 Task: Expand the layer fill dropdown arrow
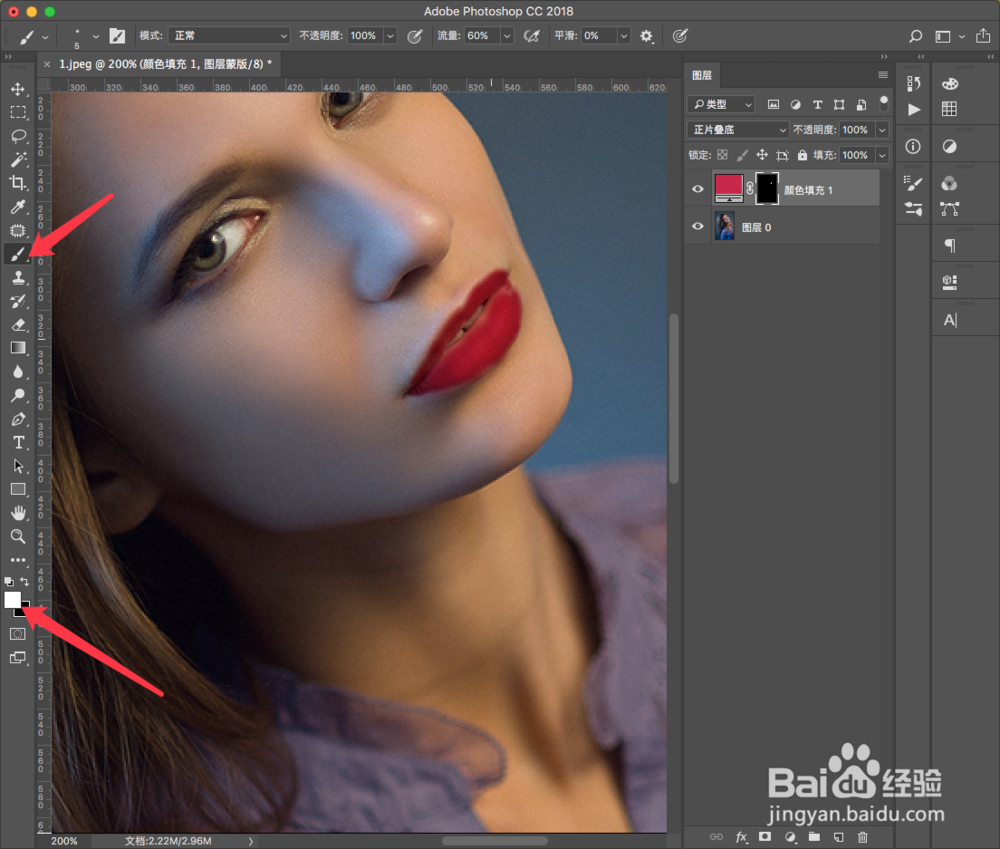tap(882, 155)
